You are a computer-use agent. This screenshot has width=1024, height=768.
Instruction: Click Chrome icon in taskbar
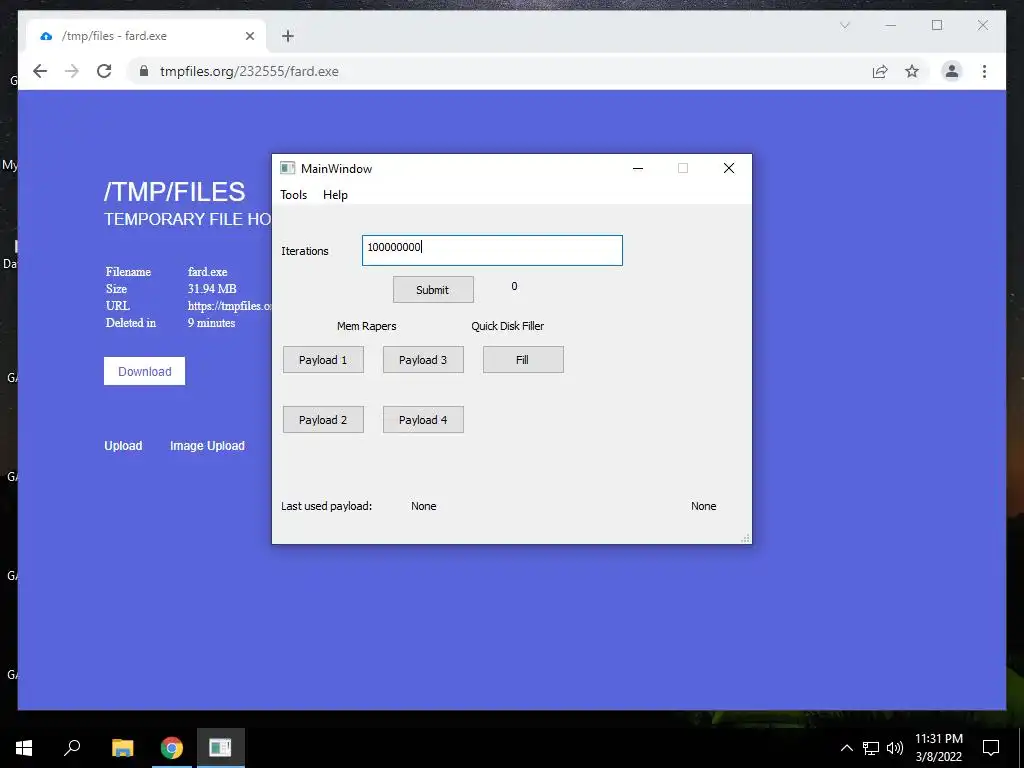click(172, 748)
